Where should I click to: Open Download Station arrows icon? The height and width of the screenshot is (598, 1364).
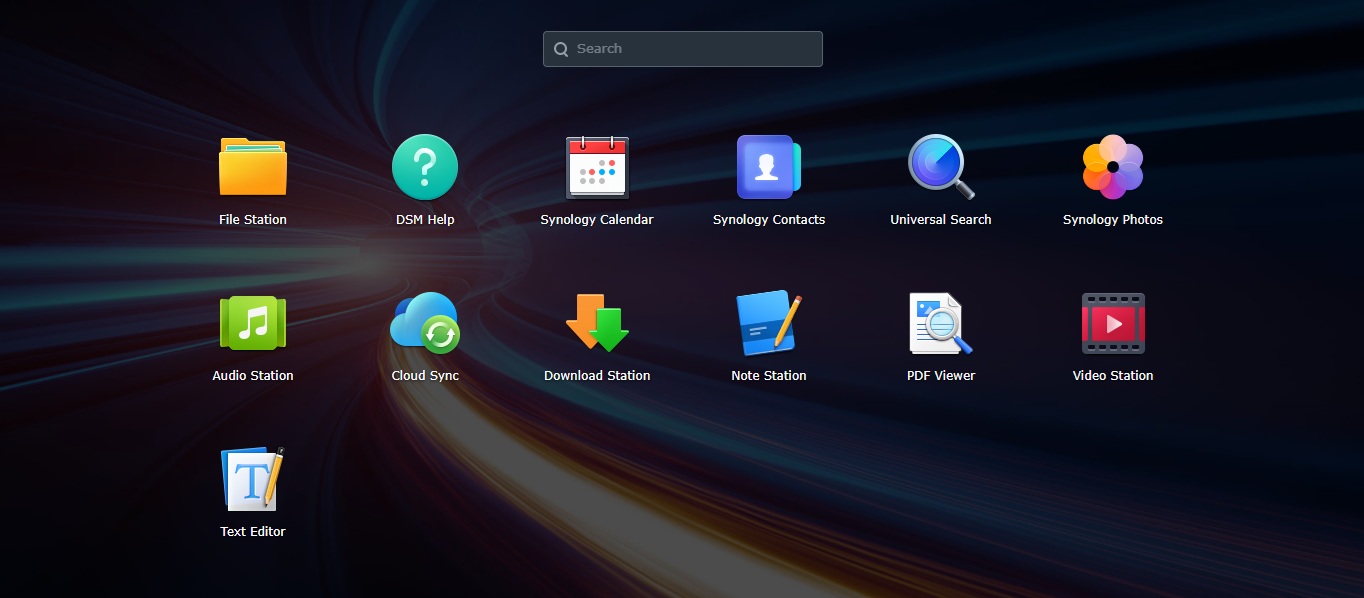(x=597, y=323)
